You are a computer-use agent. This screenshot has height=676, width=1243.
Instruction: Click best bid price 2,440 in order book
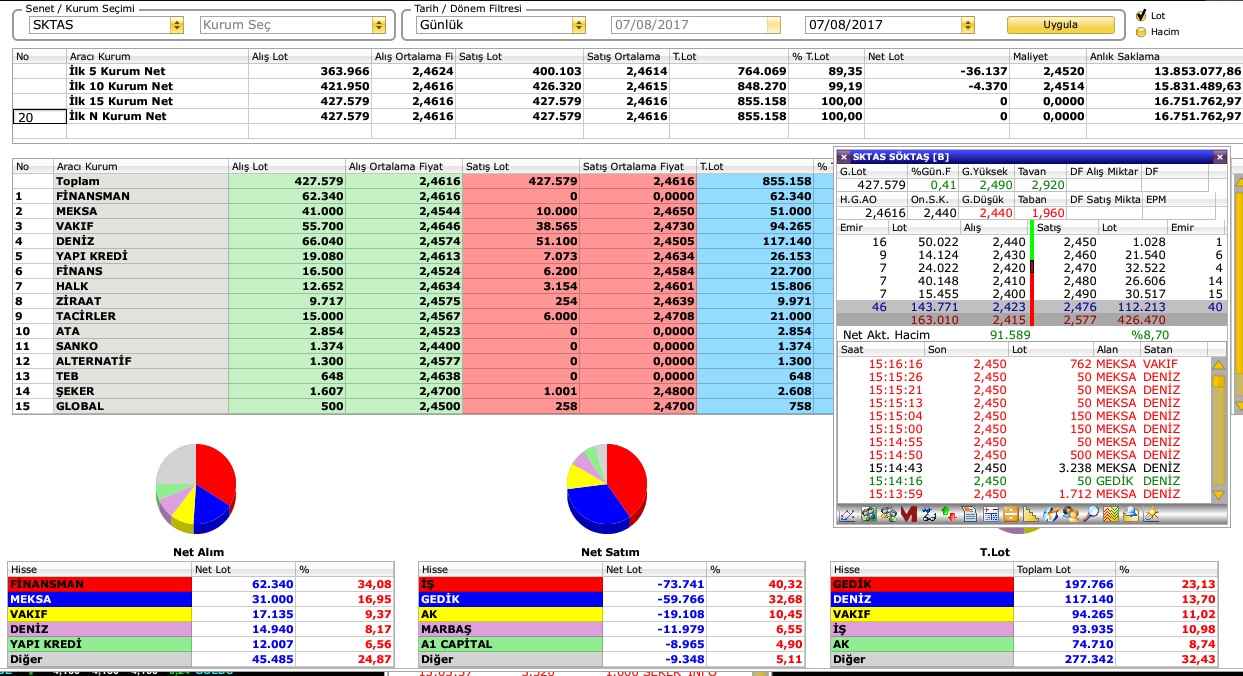[1008, 242]
